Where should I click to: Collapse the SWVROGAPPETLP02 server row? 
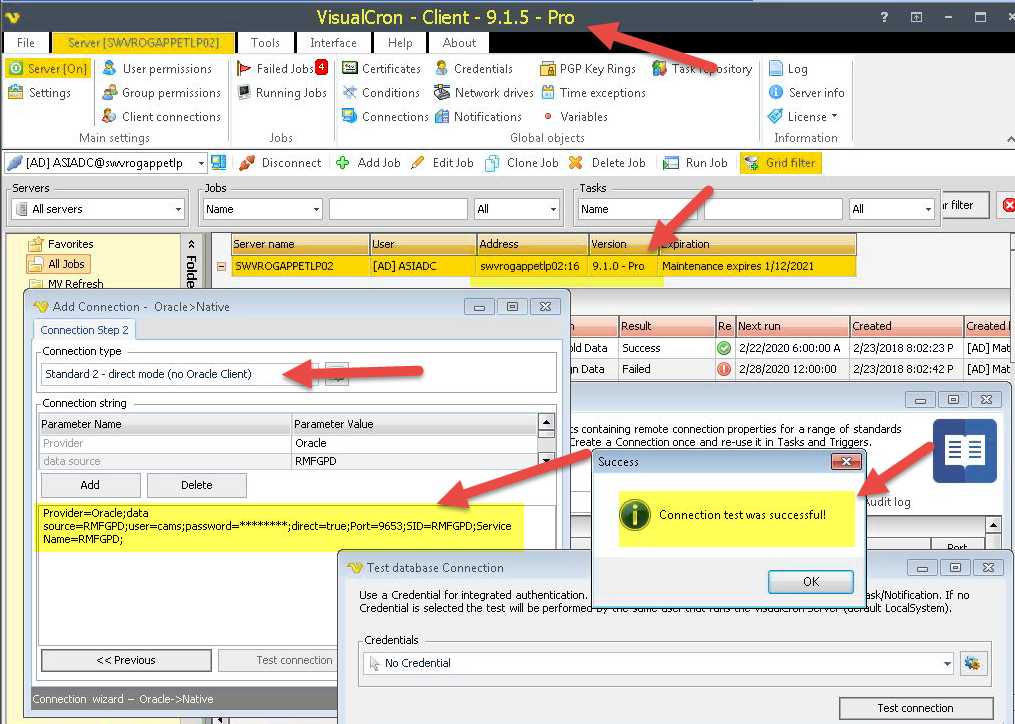coord(221,267)
